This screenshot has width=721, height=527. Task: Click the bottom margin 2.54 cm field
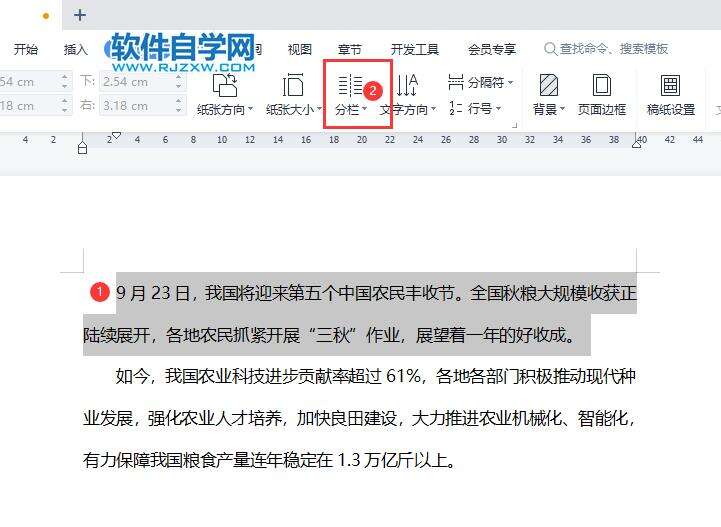[137, 82]
